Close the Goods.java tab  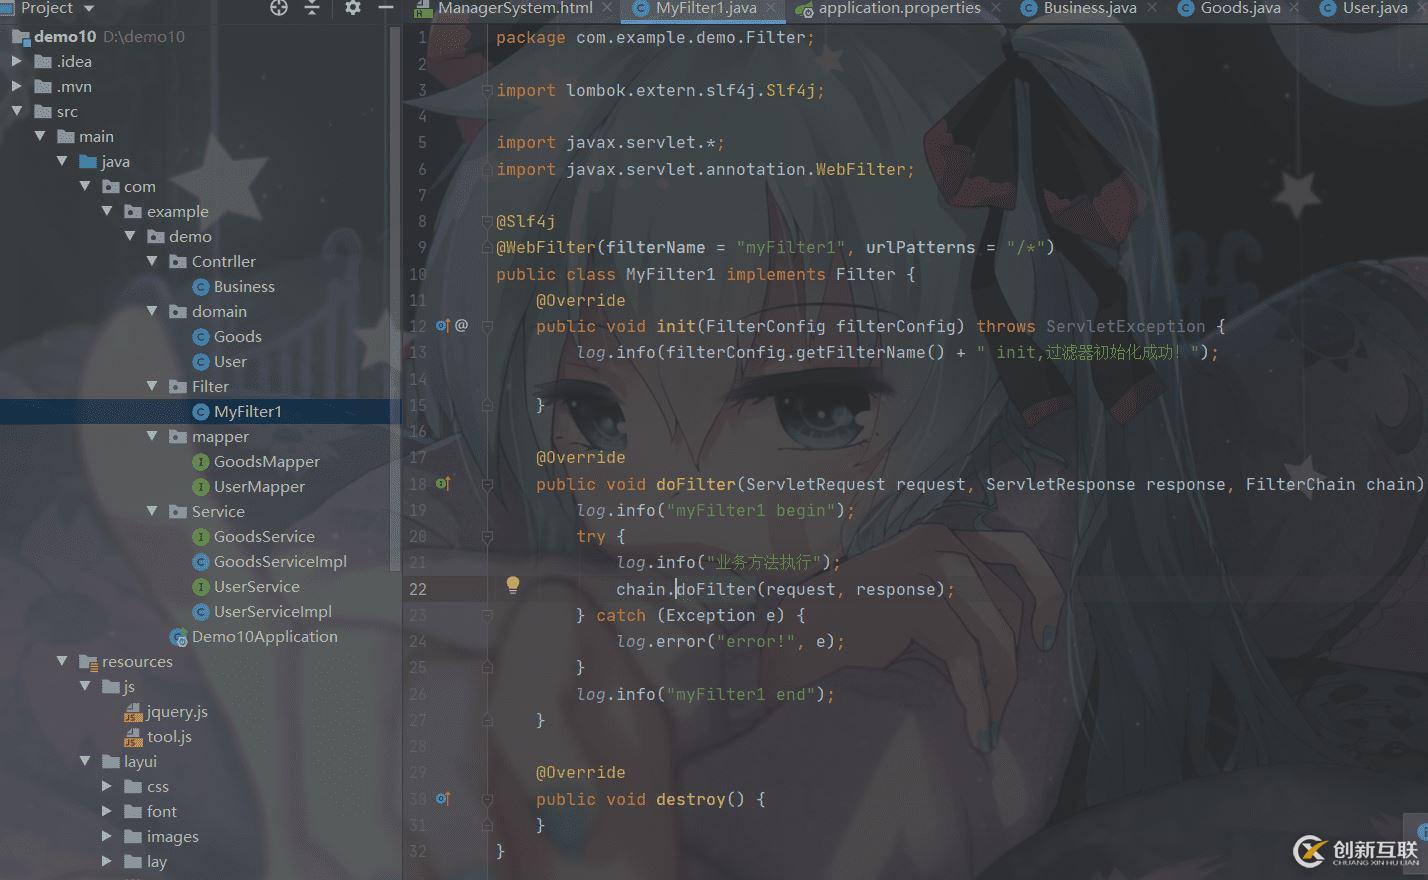[x=1295, y=8]
